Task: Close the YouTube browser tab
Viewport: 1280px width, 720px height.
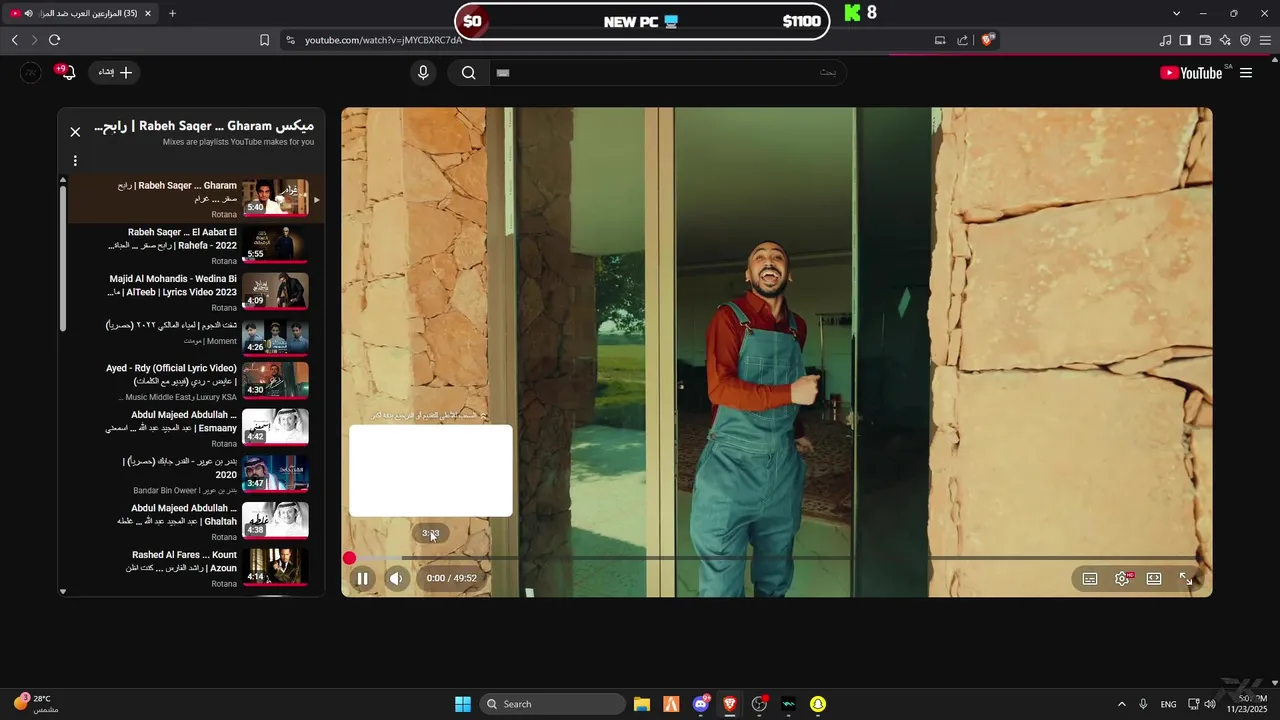Action: point(148,13)
